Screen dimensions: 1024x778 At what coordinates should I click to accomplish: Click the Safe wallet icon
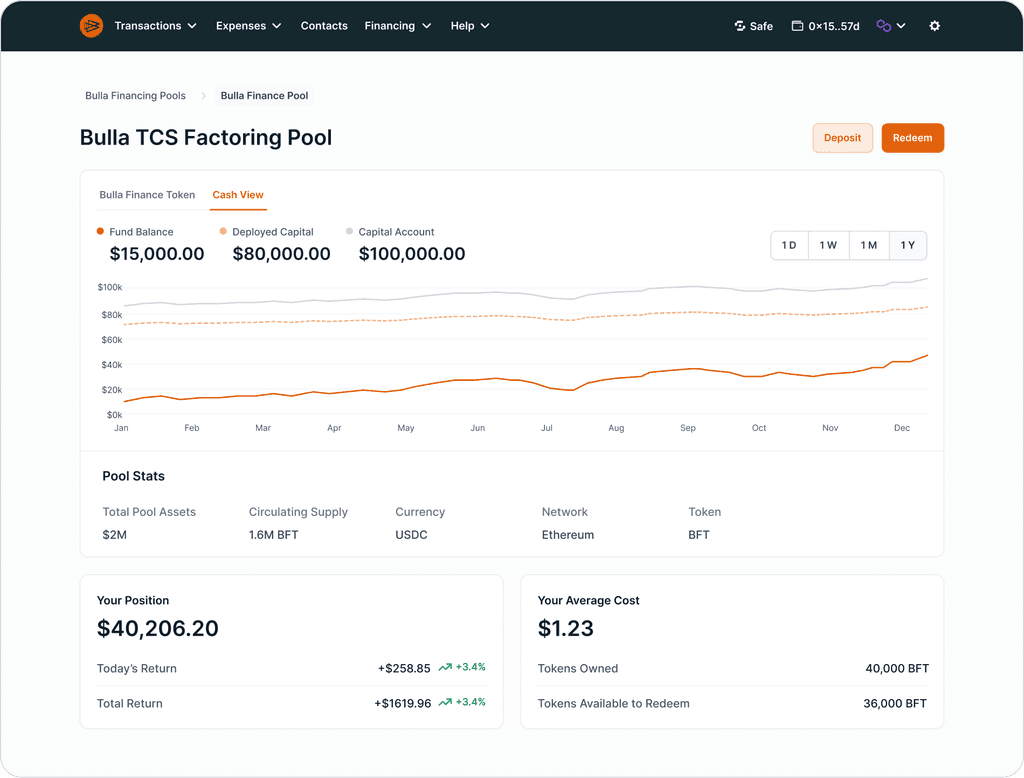tap(740, 26)
